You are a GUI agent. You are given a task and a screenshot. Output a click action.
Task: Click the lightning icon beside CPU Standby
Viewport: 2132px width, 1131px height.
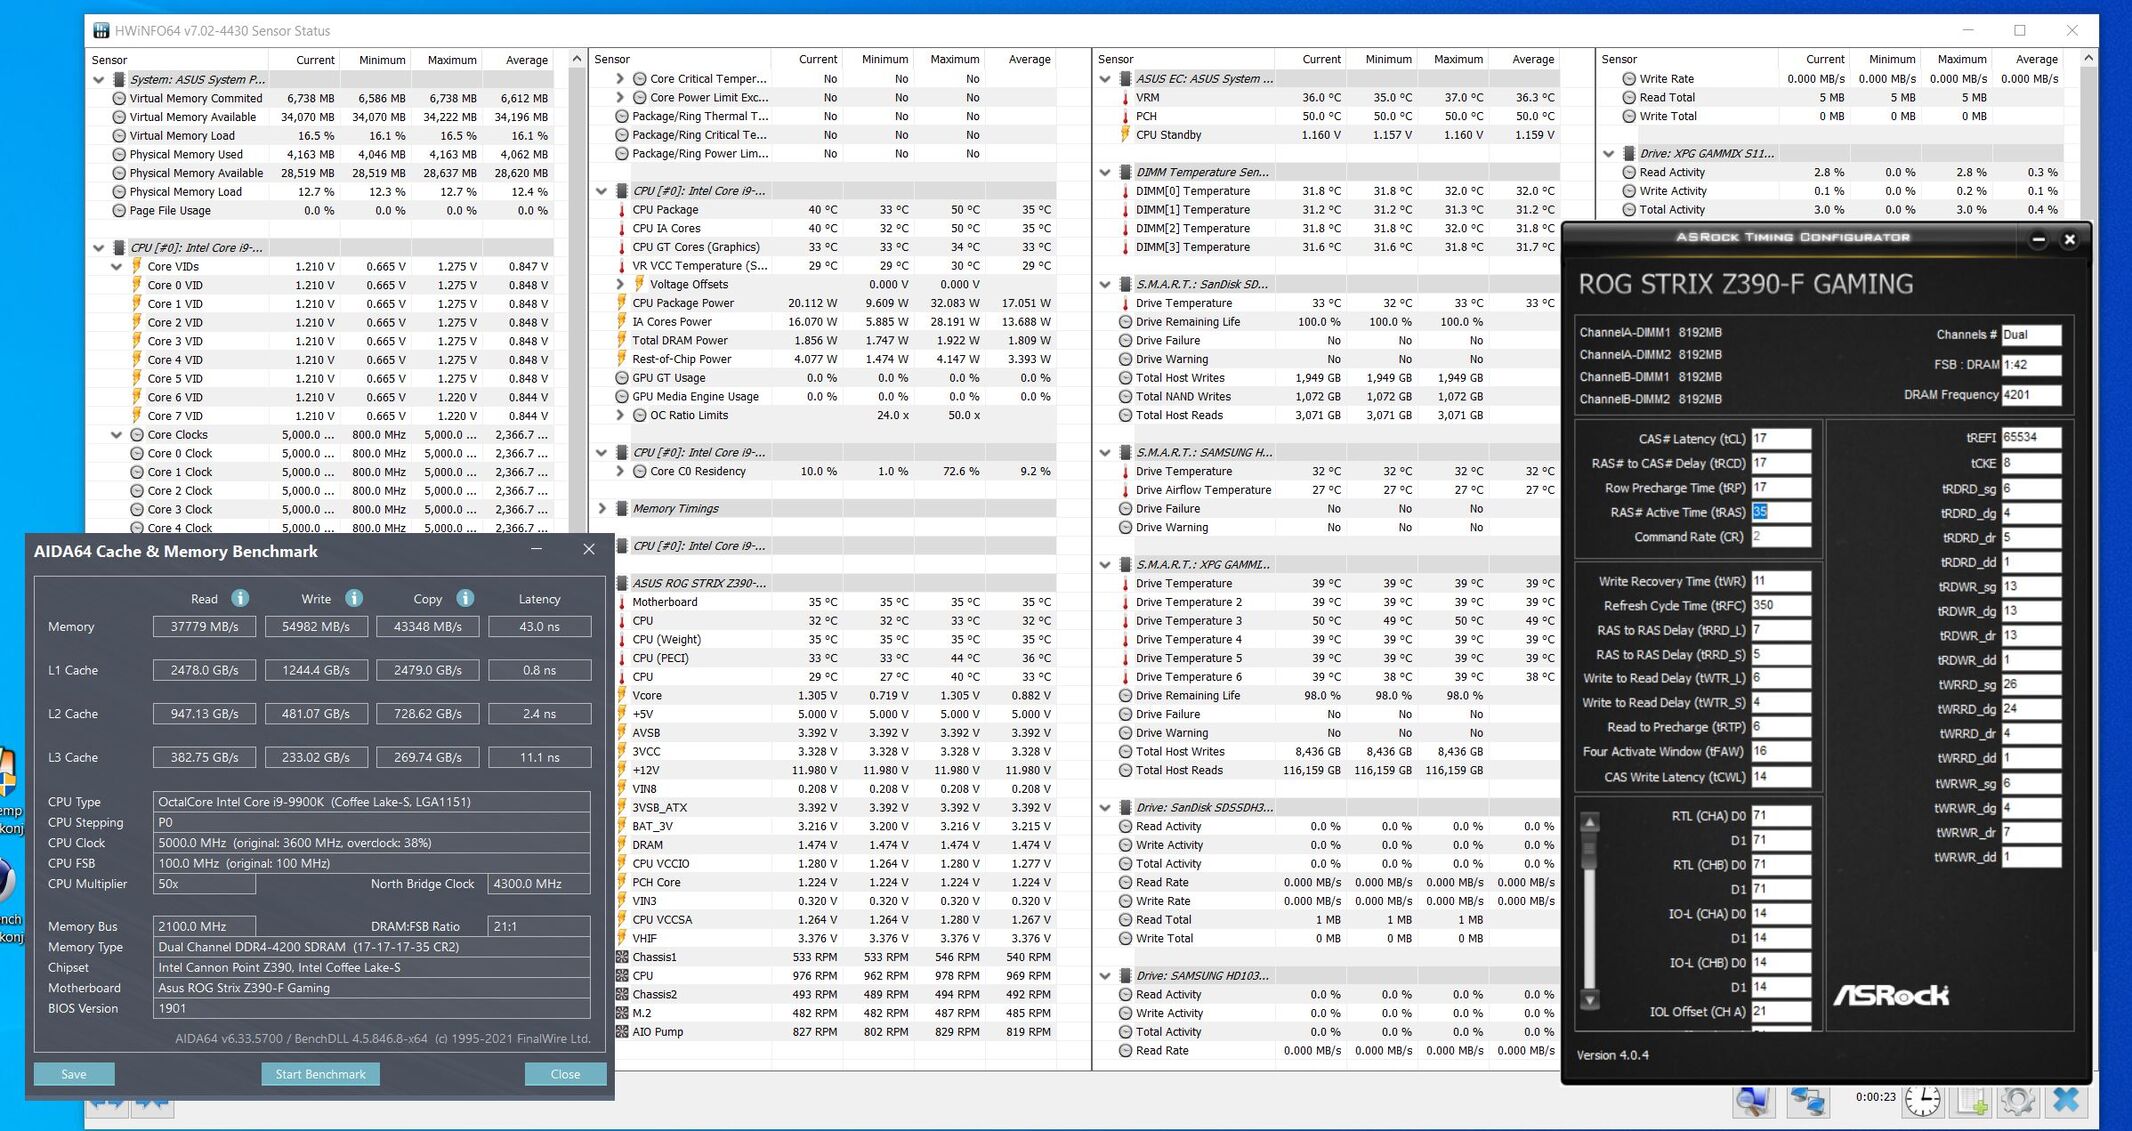1125,135
